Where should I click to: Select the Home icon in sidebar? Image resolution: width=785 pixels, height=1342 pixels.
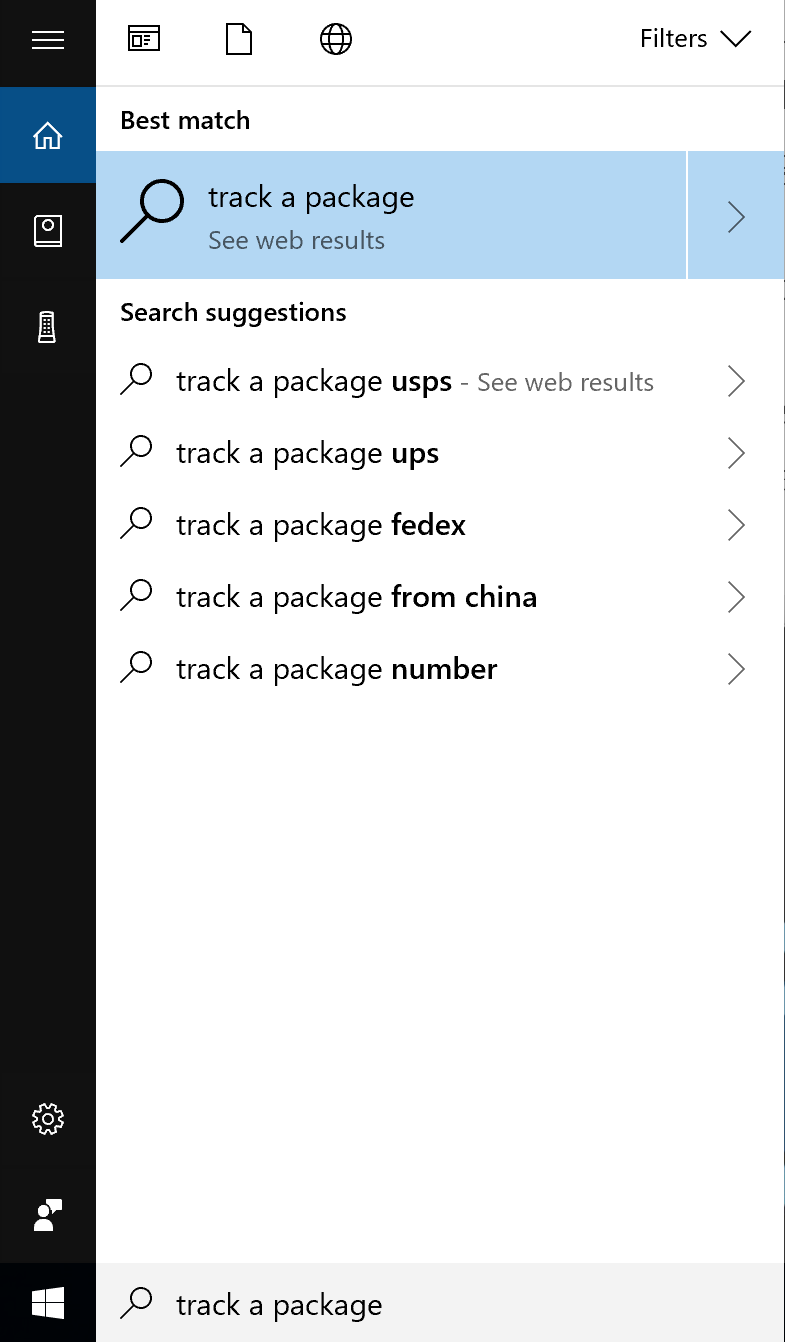tap(48, 136)
